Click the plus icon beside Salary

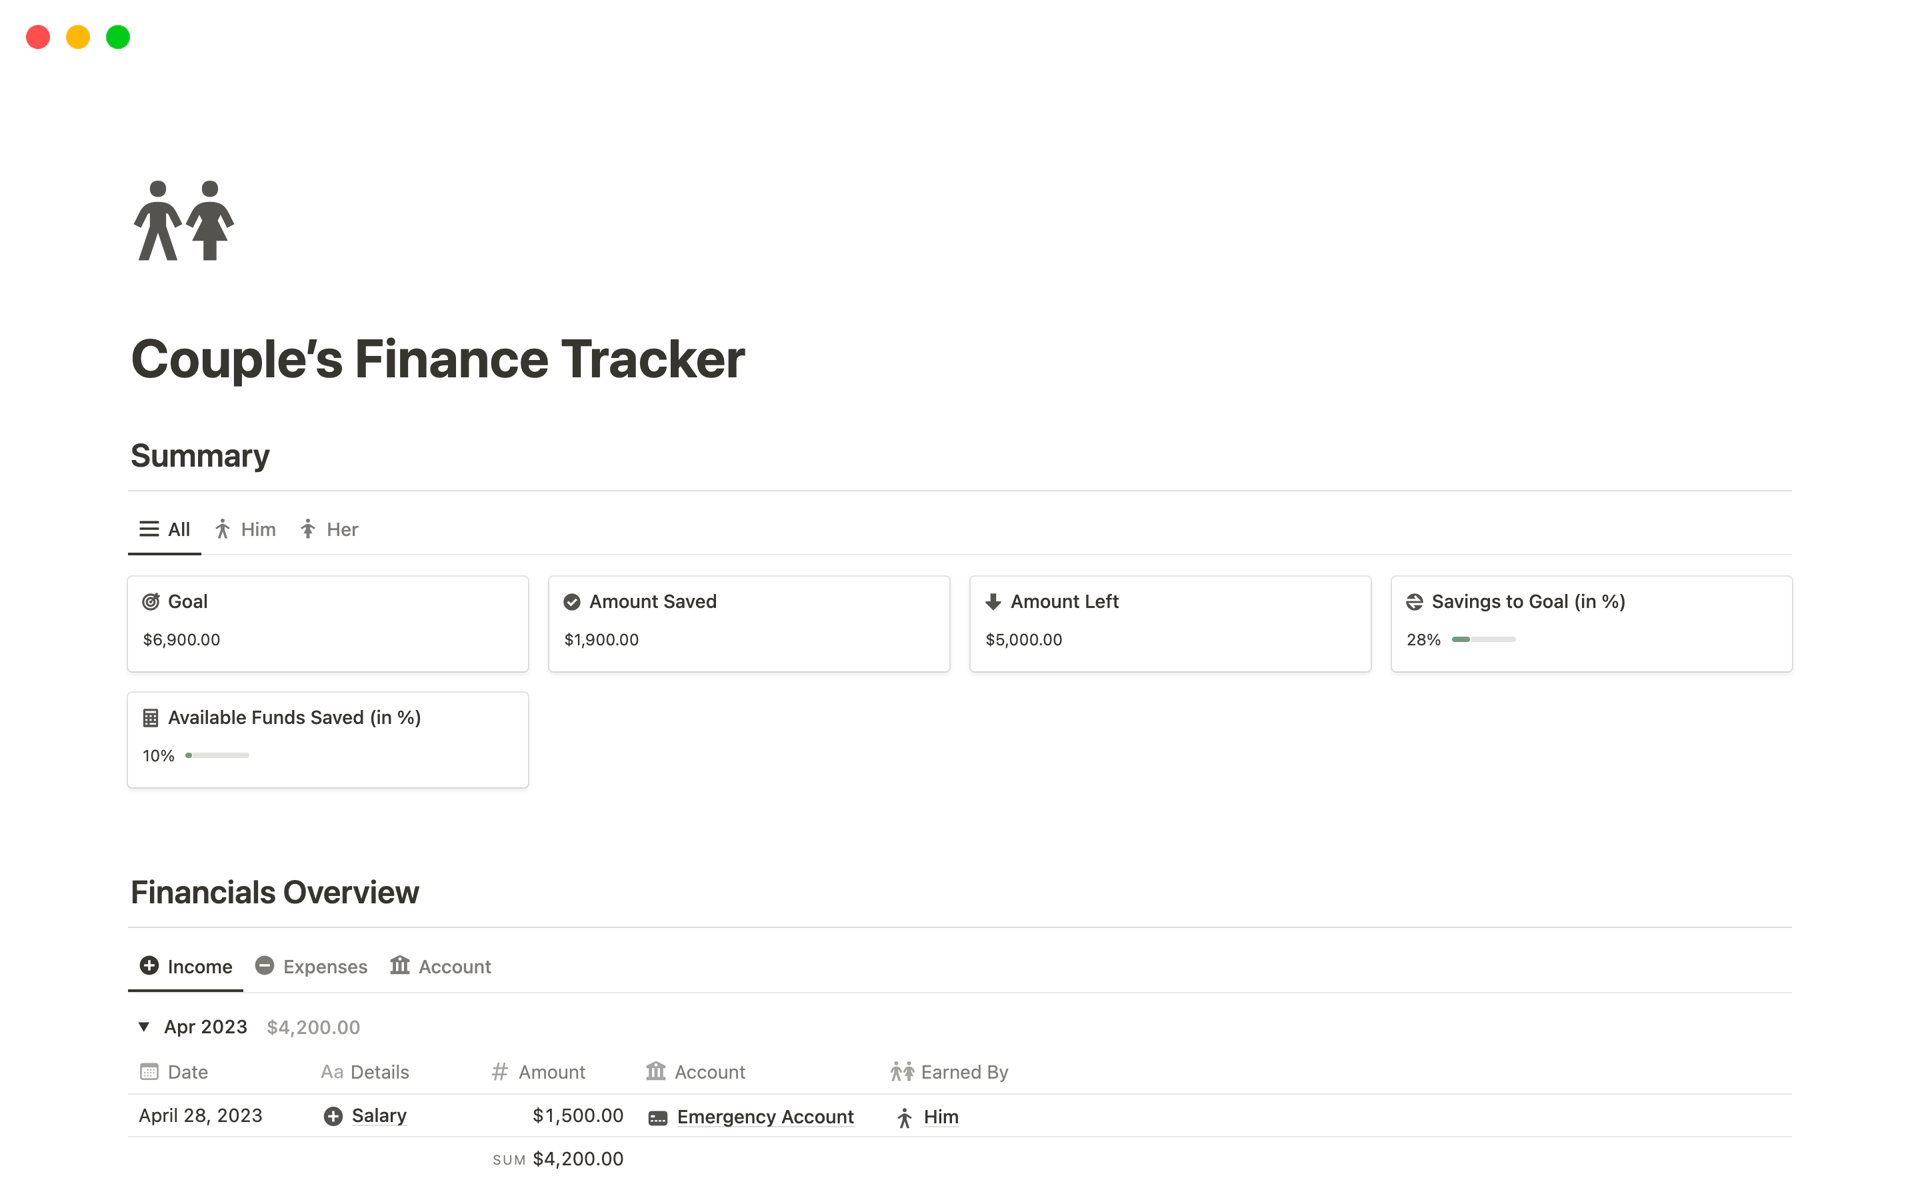(333, 1116)
